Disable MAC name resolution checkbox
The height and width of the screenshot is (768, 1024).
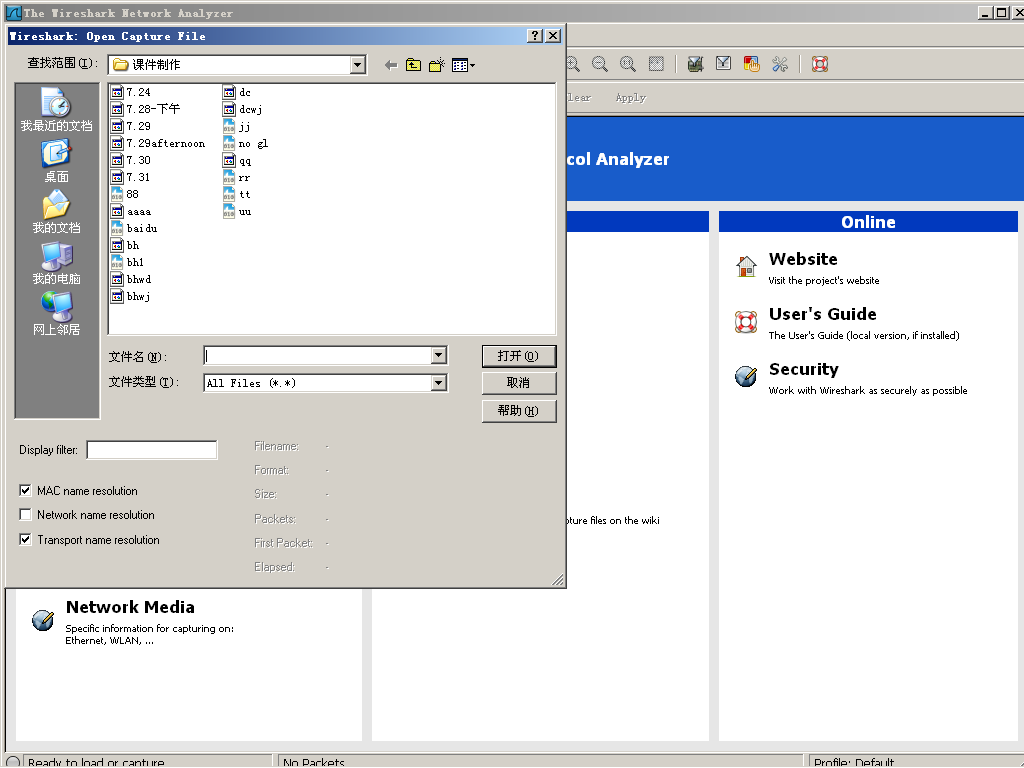click(25, 490)
